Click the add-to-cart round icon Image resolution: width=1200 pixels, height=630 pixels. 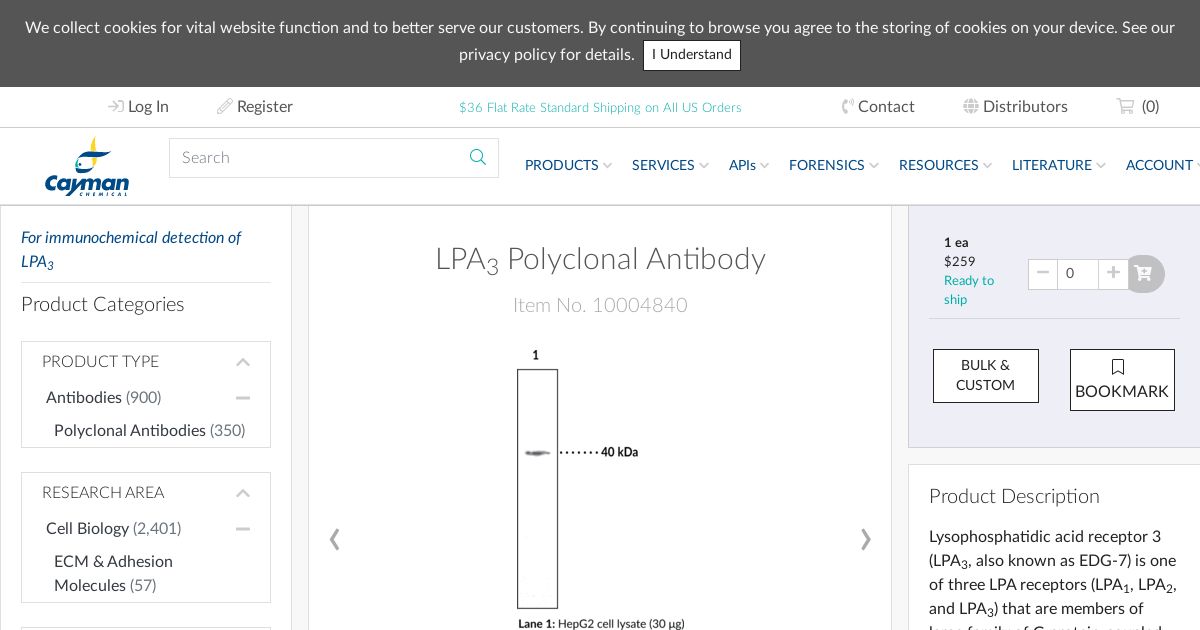1145,274
